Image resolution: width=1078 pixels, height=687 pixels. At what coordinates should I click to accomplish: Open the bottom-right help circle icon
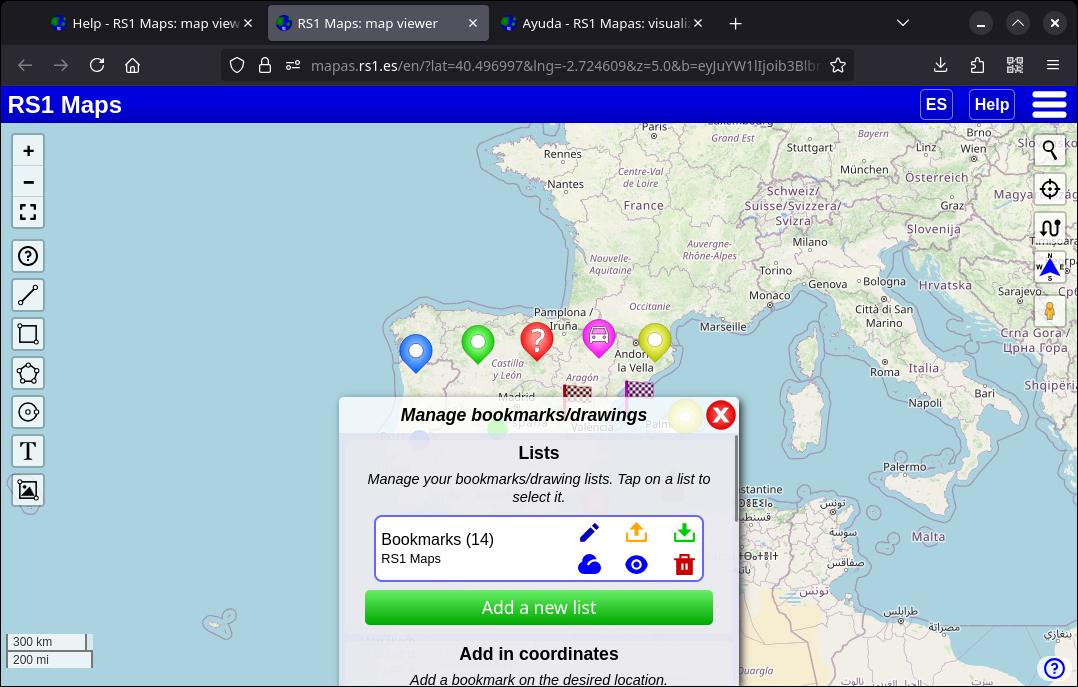pos(1054,668)
